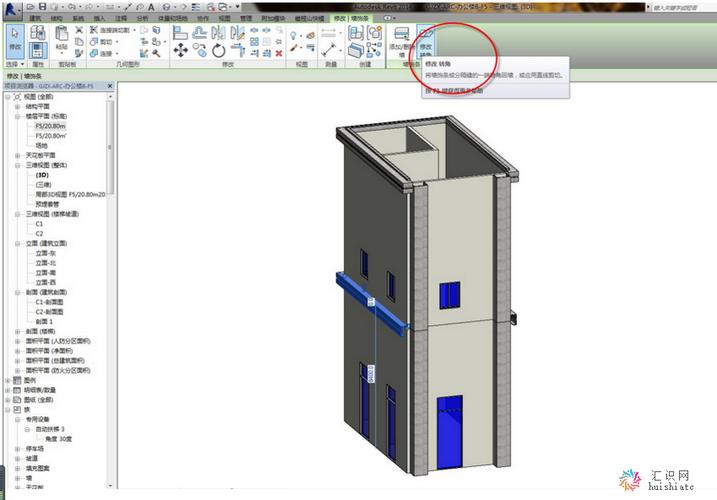Click Hide in View lightbulb icon

coord(293,36)
